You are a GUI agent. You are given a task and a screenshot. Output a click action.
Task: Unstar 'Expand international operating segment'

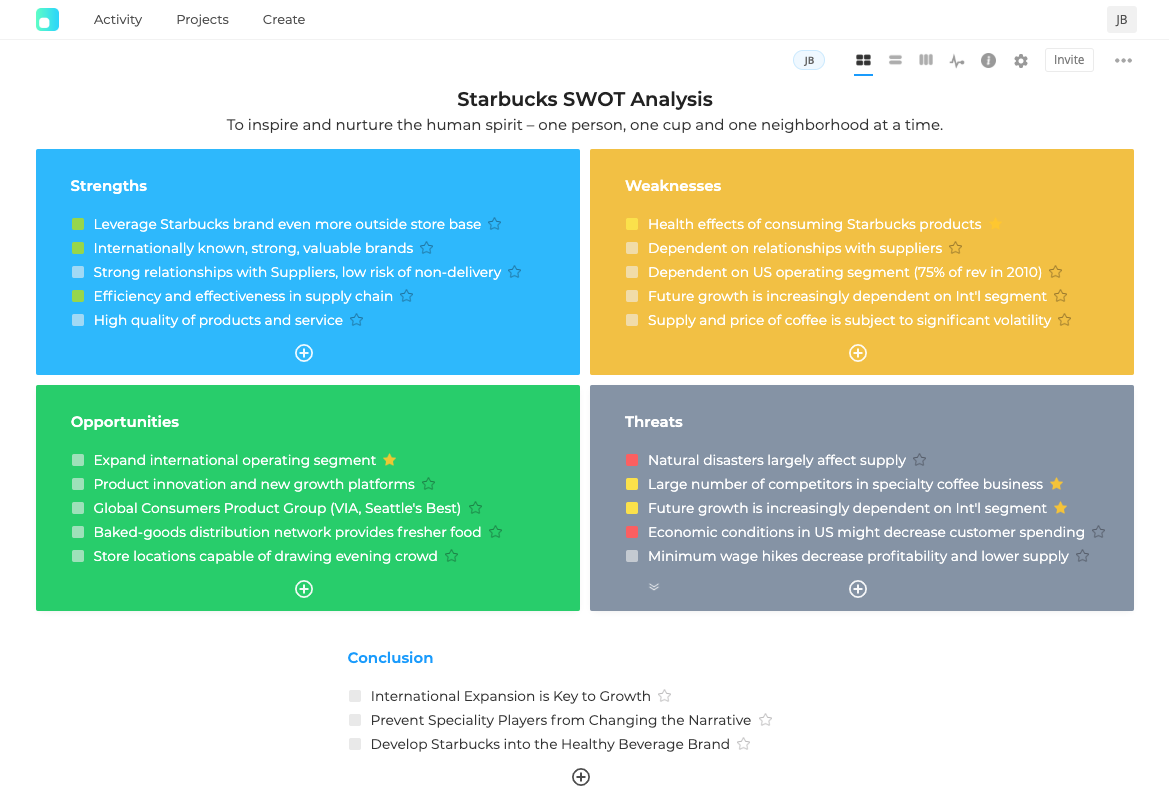point(389,459)
